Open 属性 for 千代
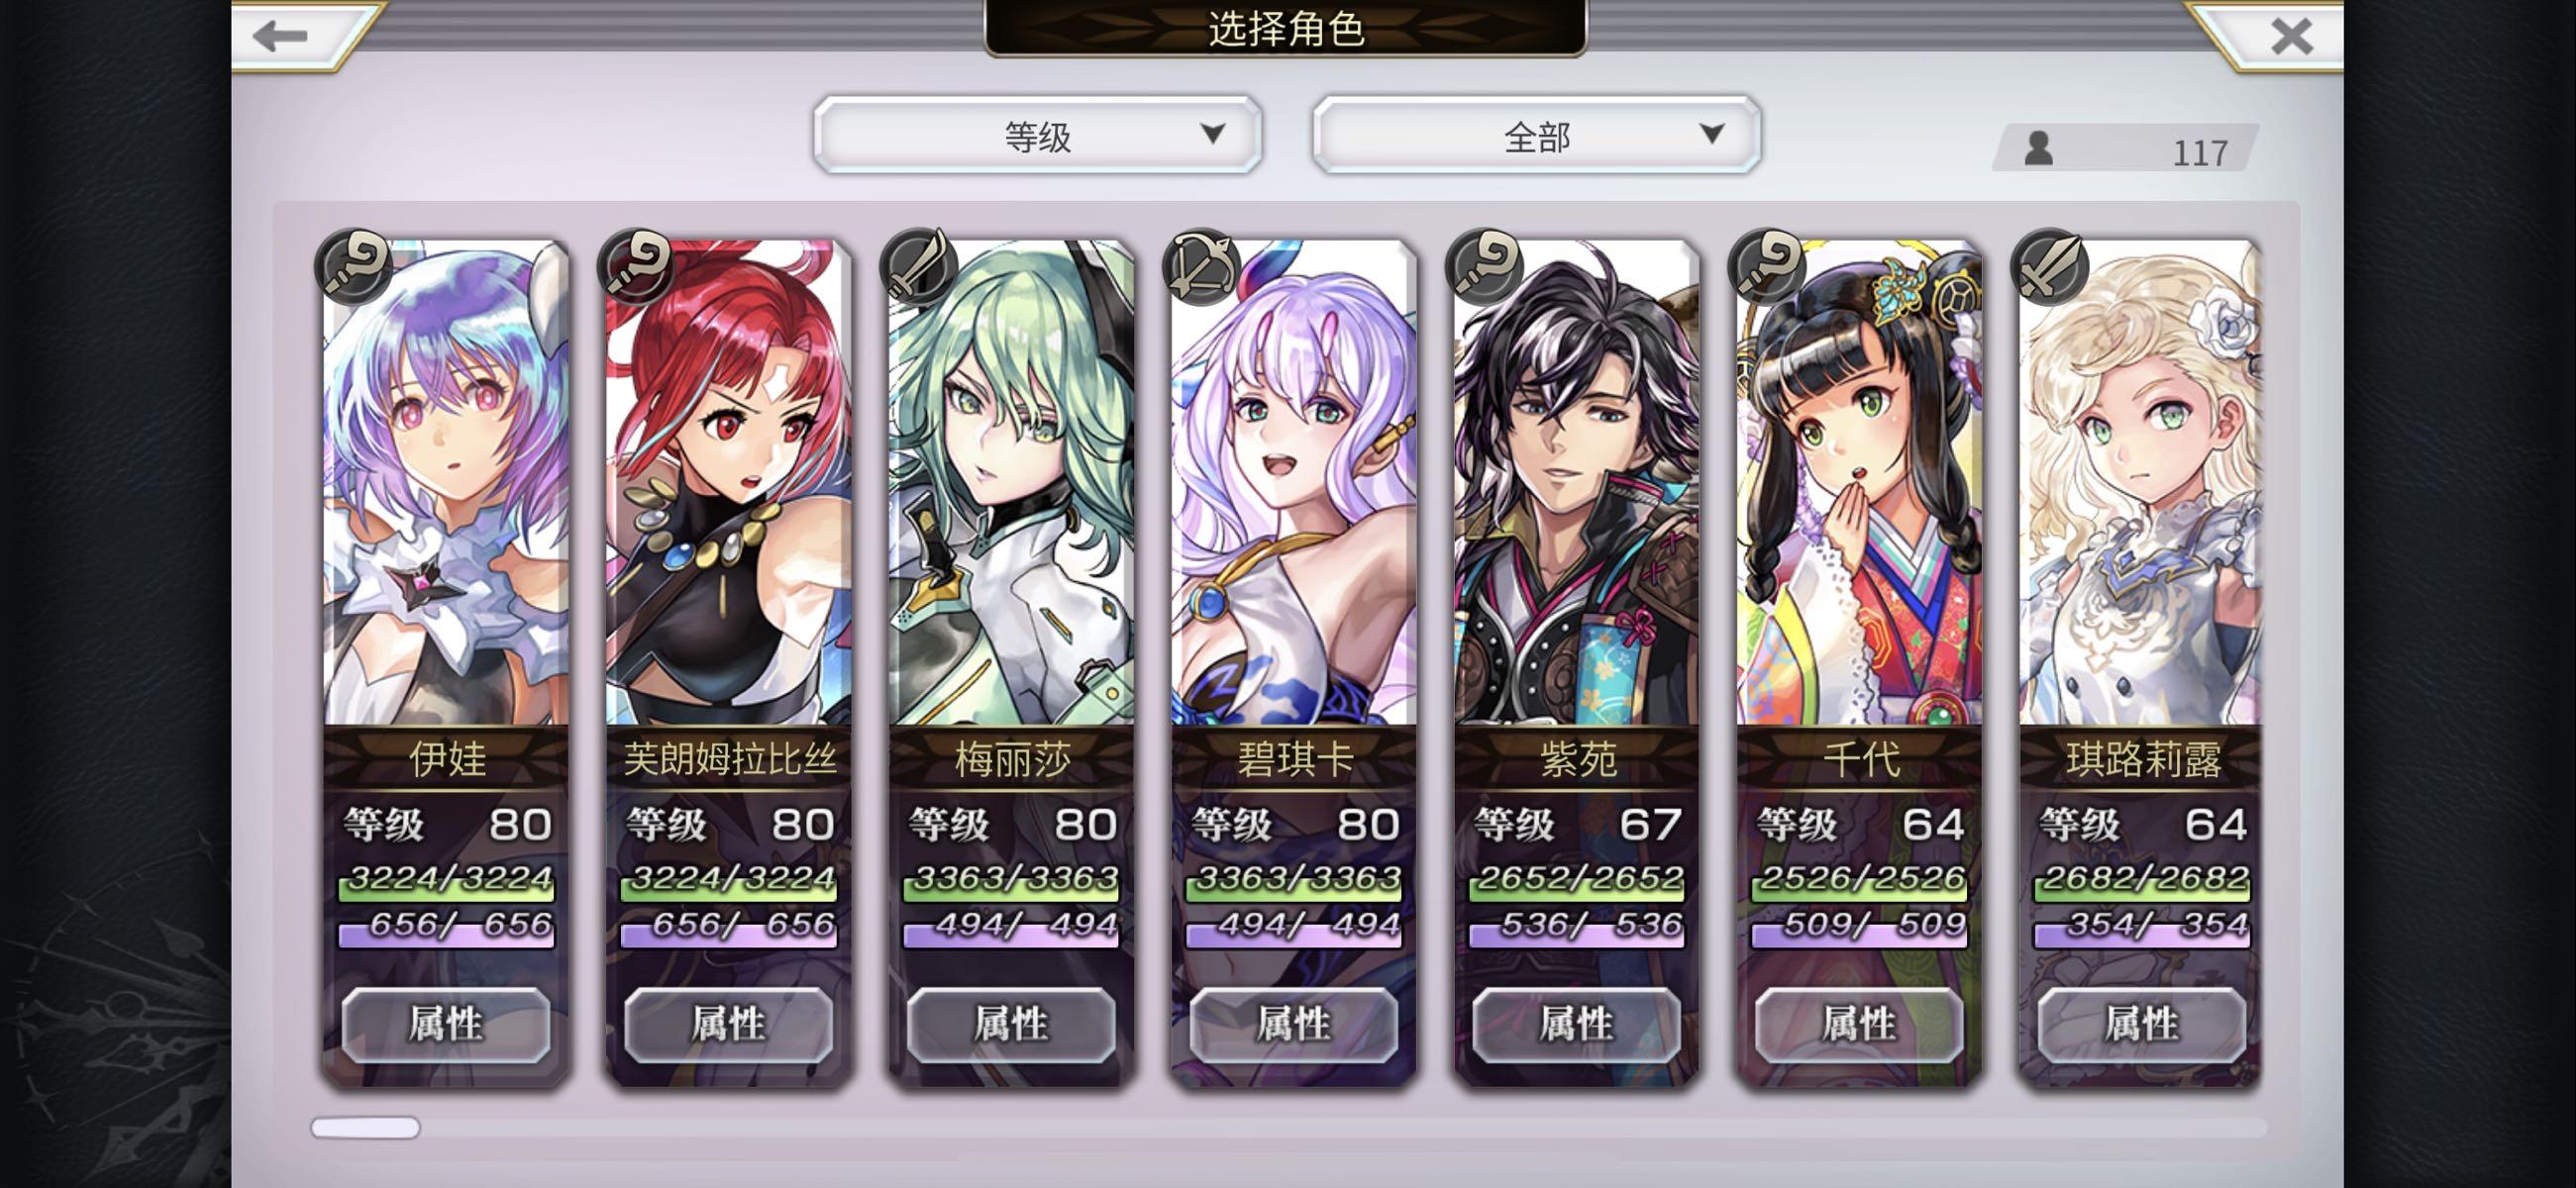The width and height of the screenshot is (2576, 1188). 1859,1024
